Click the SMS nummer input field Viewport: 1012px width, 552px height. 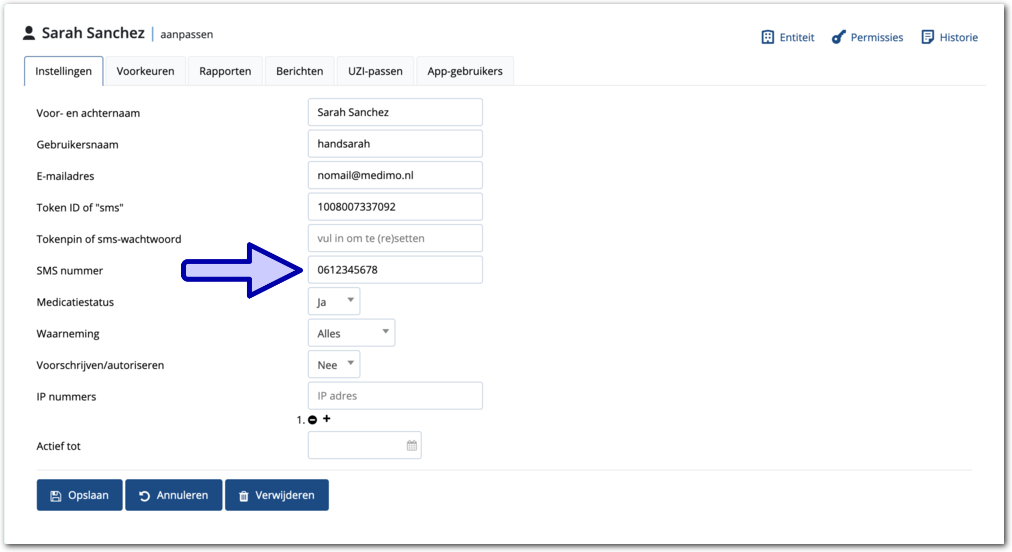395,270
